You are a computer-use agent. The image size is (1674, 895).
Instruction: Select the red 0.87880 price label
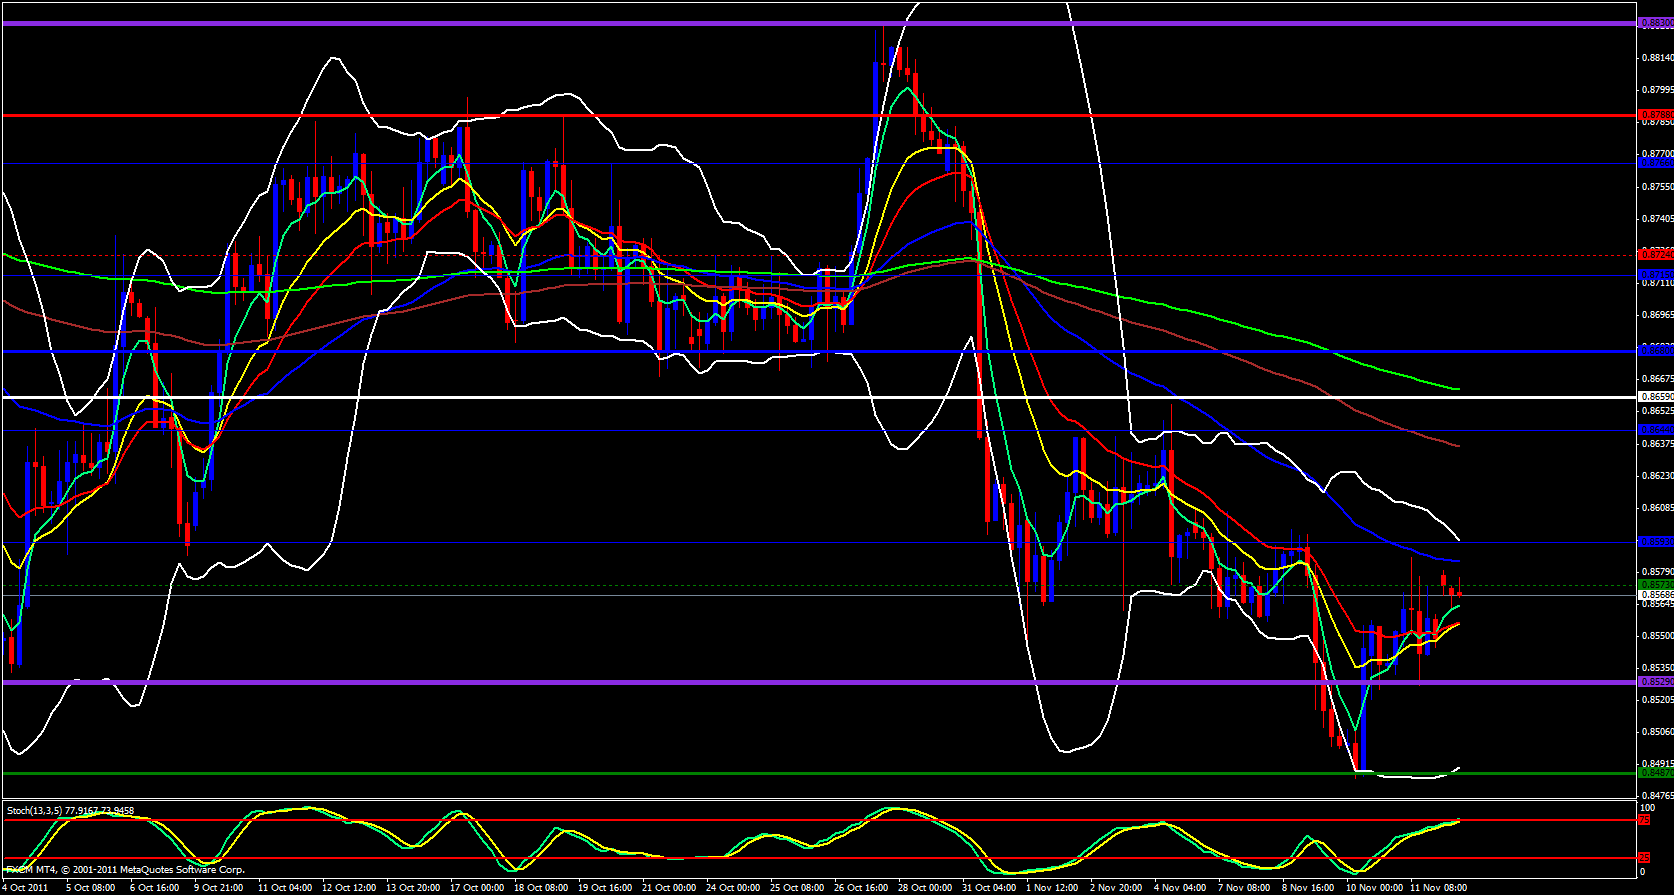tap(1655, 115)
